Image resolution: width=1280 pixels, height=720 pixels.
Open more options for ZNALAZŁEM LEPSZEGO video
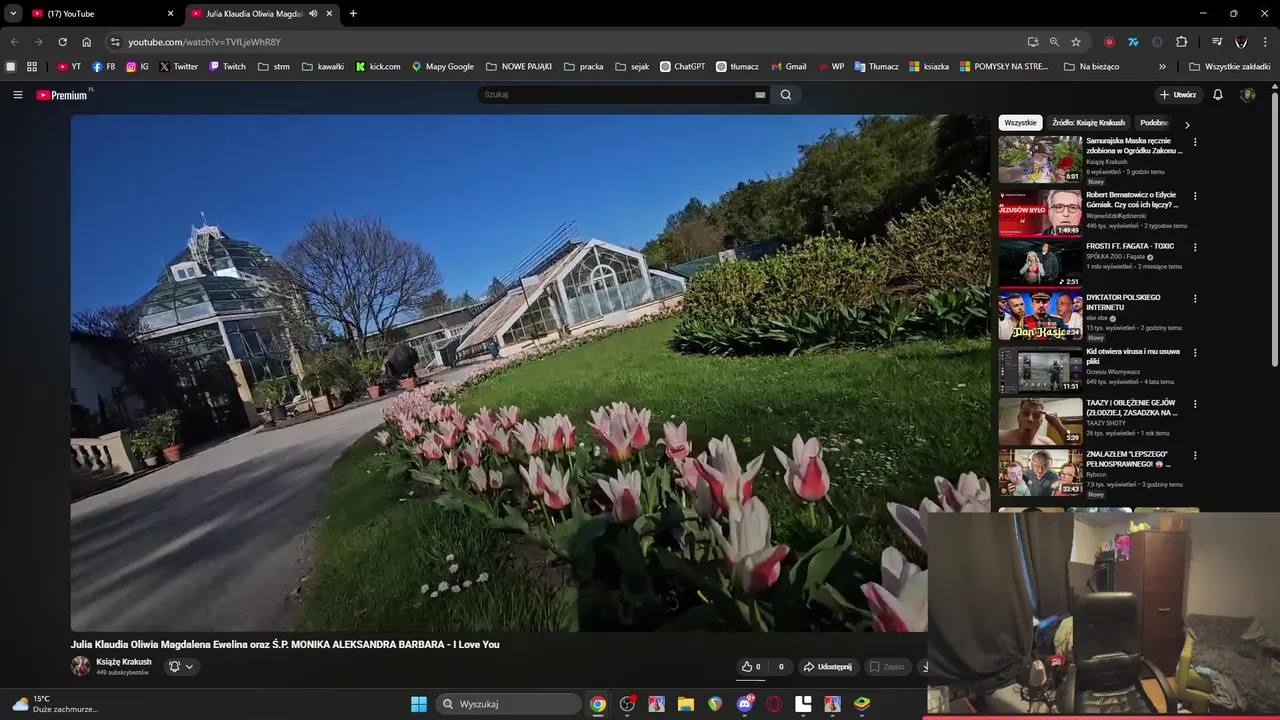coord(1194,455)
